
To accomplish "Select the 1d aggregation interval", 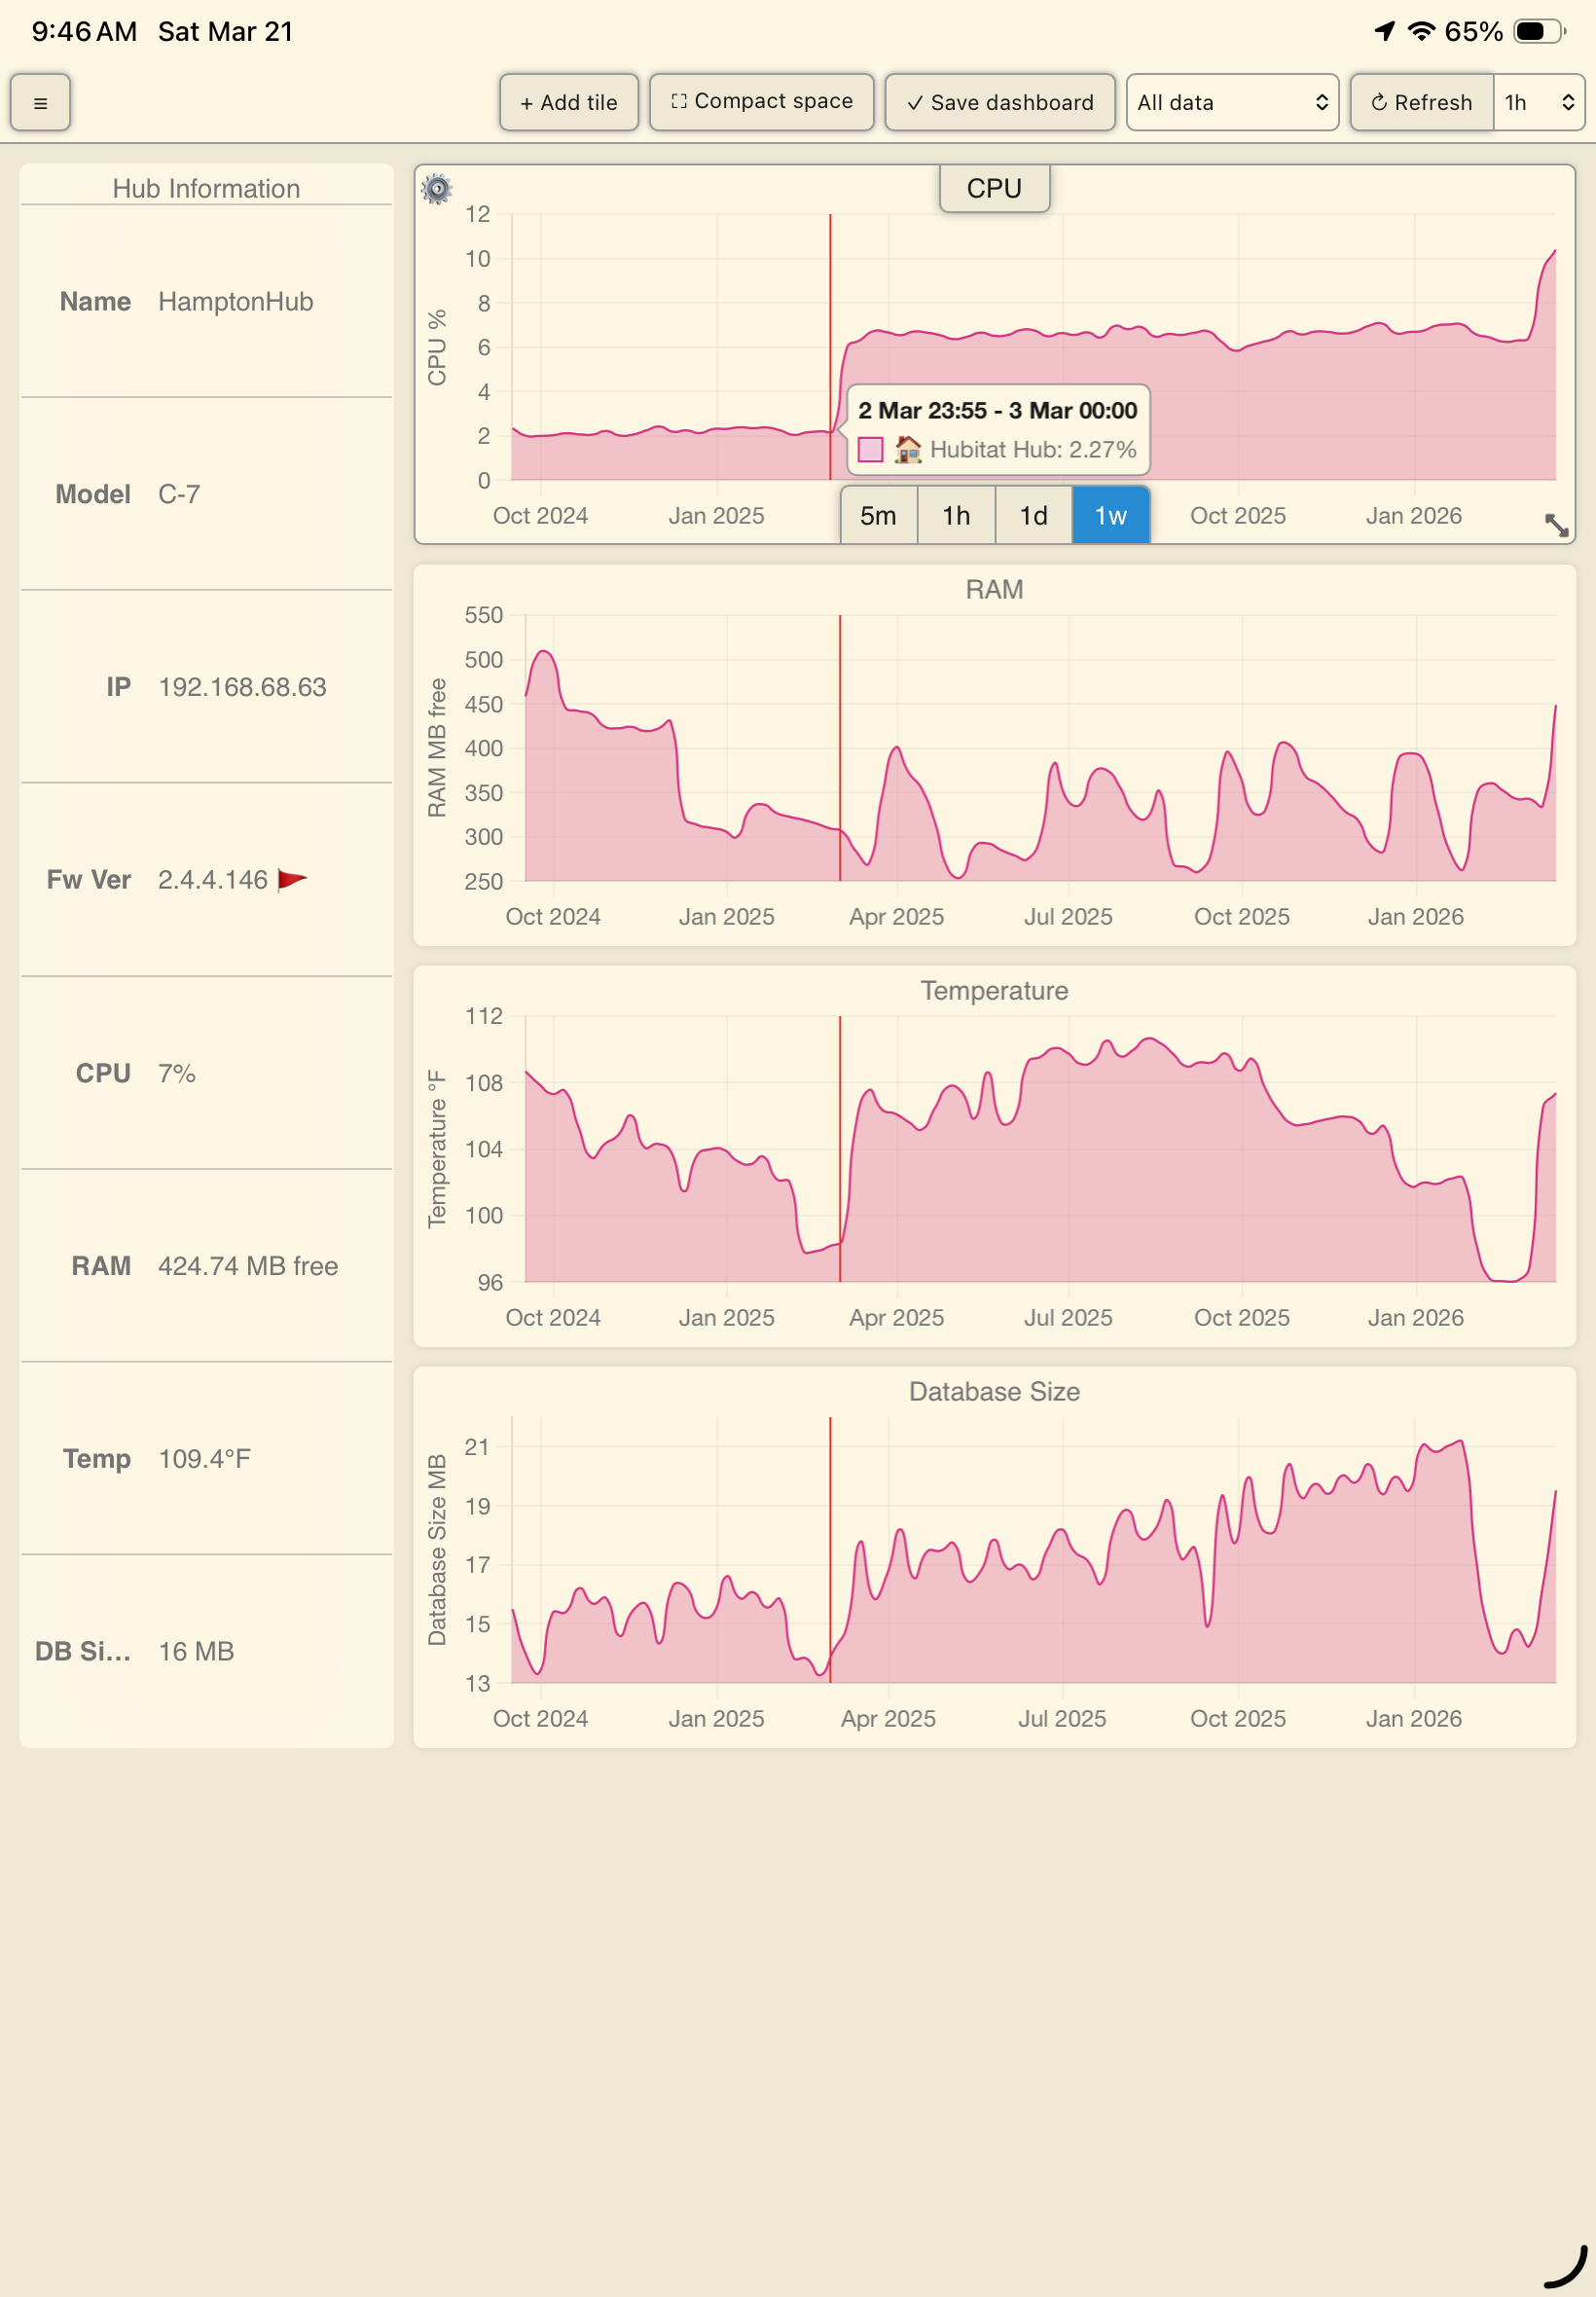I will 1033,516.
